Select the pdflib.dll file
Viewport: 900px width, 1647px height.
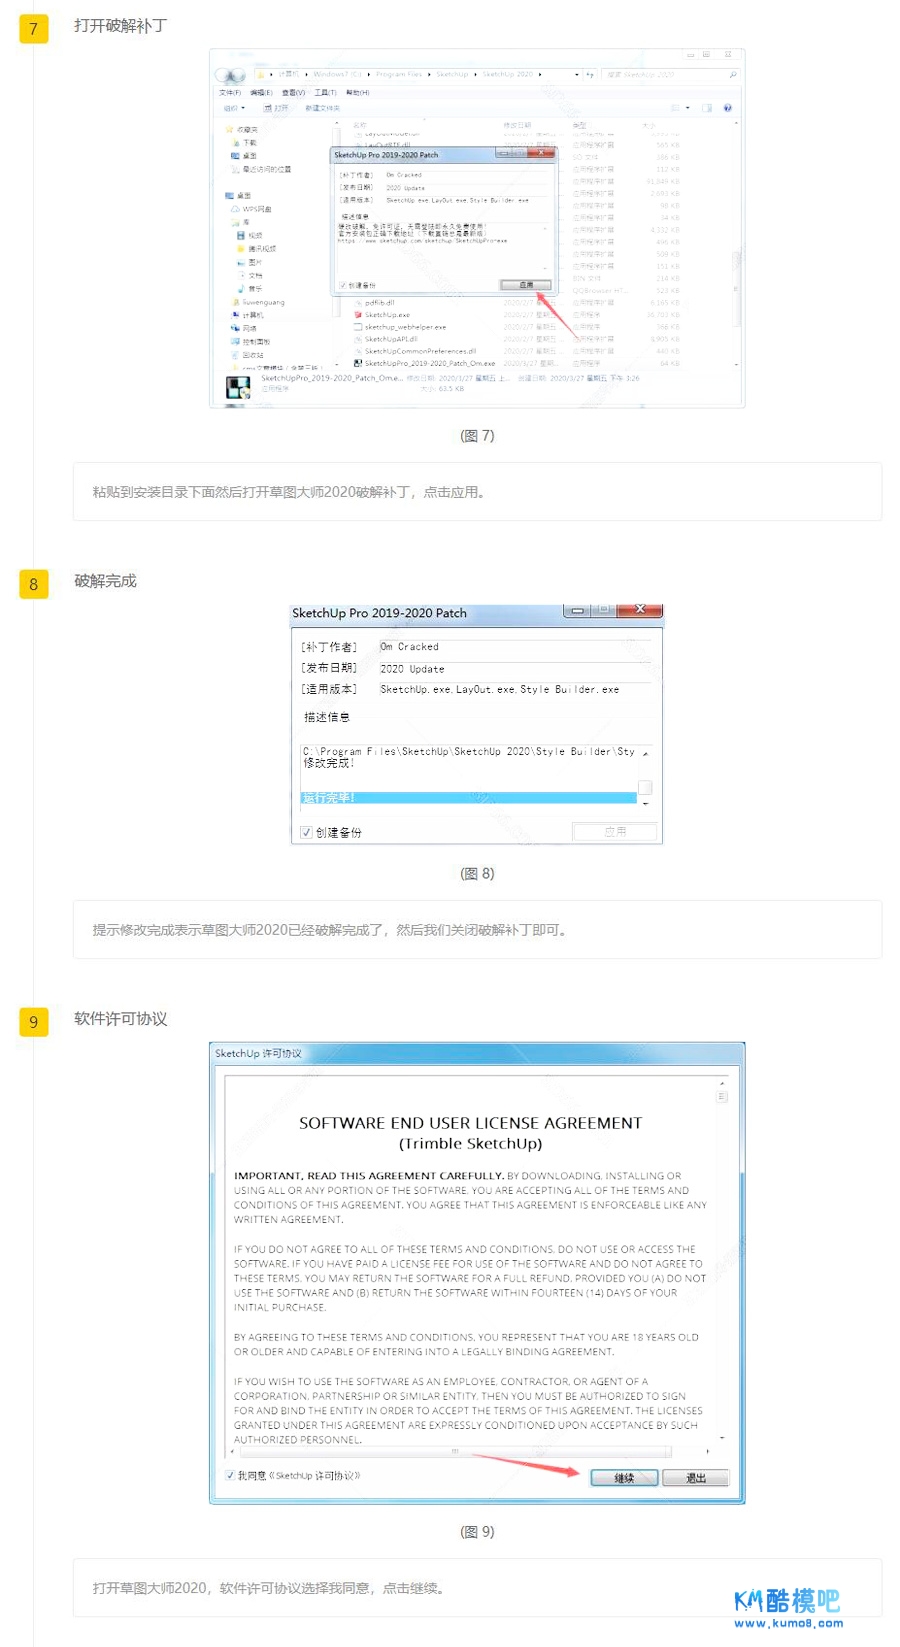[374, 302]
